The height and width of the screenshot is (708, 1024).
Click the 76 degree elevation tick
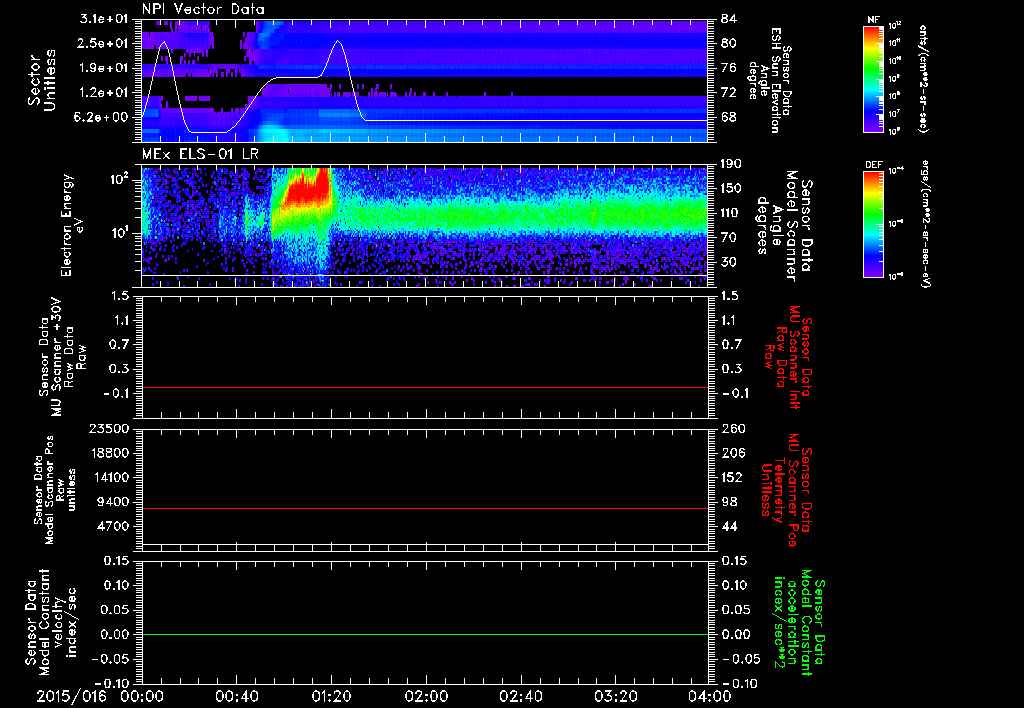pos(728,68)
